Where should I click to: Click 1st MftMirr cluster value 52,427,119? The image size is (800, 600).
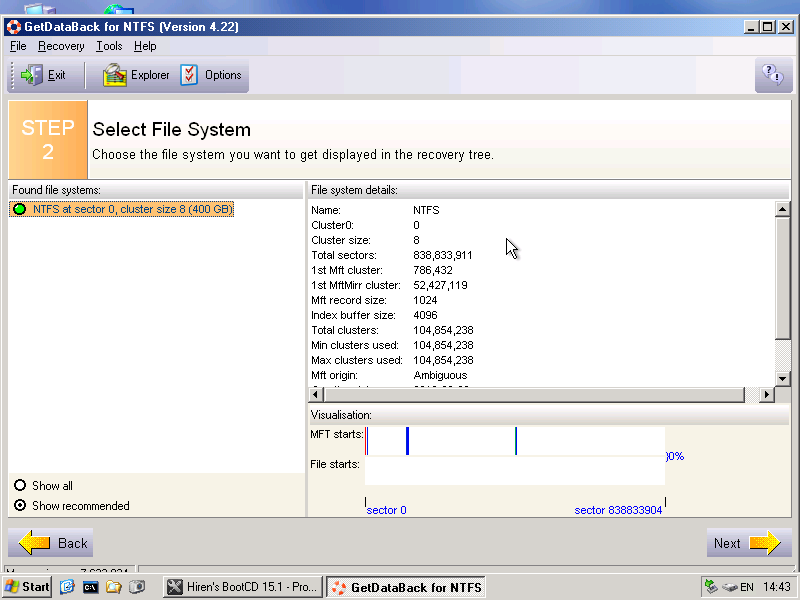[x=440, y=285]
